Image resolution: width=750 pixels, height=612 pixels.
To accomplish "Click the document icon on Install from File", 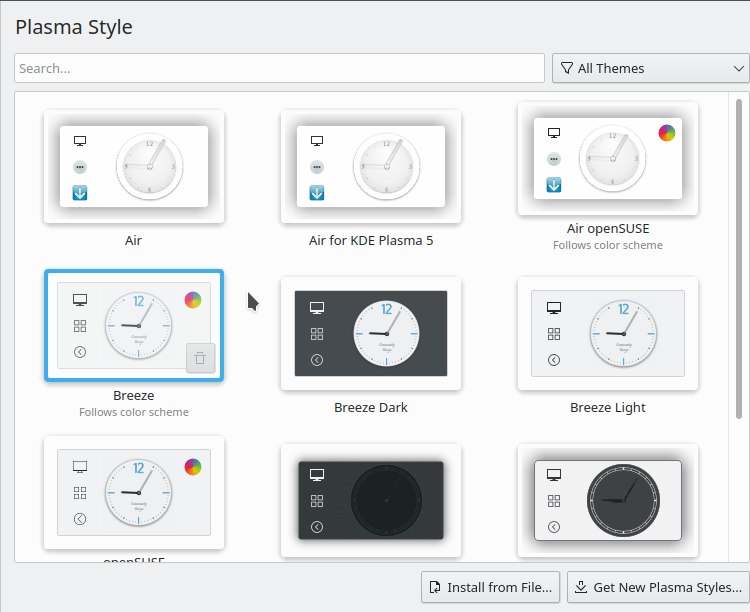I will click(435, 587).
